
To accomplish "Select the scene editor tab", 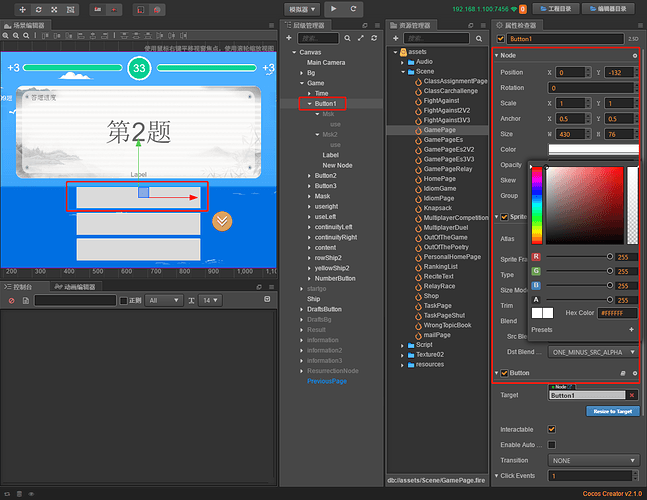I will [x=24, y=26].
